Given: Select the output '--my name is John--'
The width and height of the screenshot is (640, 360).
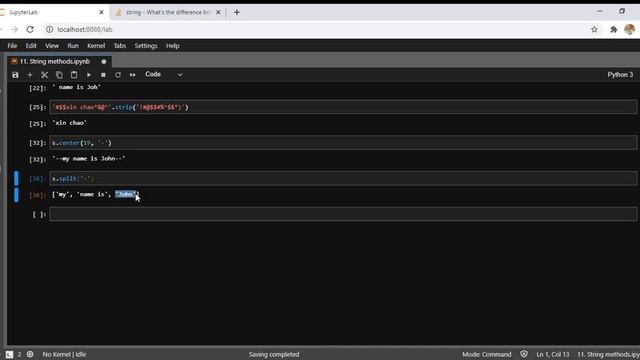Looking at the screenshot, I should pos(89,158).
